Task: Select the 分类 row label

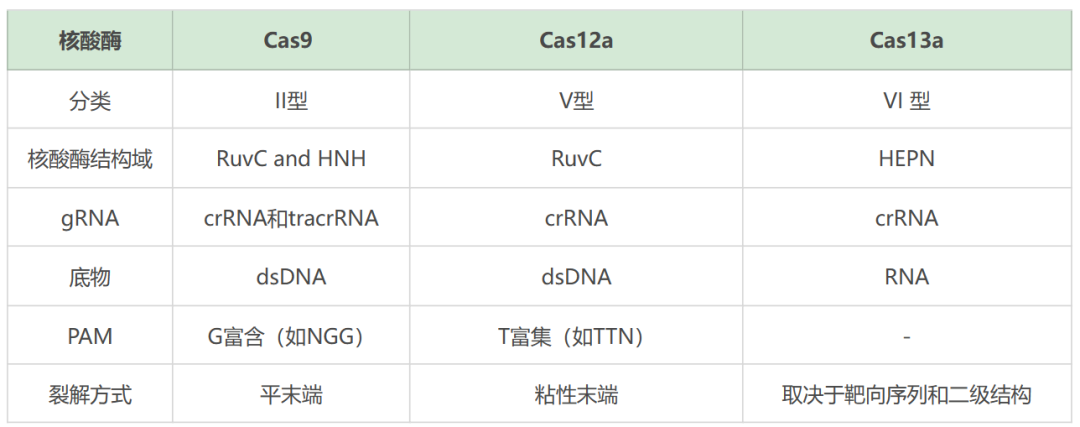Action: coord(90,100)
